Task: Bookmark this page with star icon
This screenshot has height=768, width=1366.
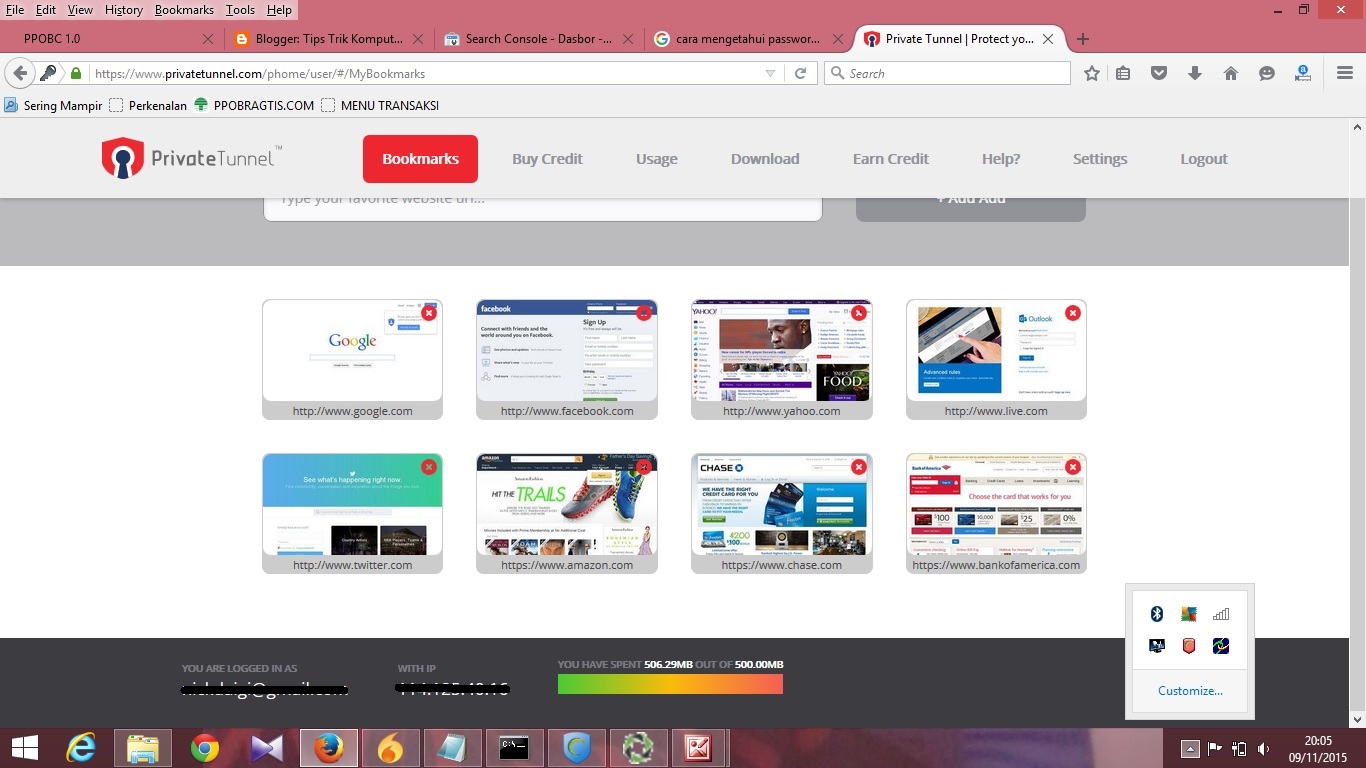Action: (x=1092, y=73)
